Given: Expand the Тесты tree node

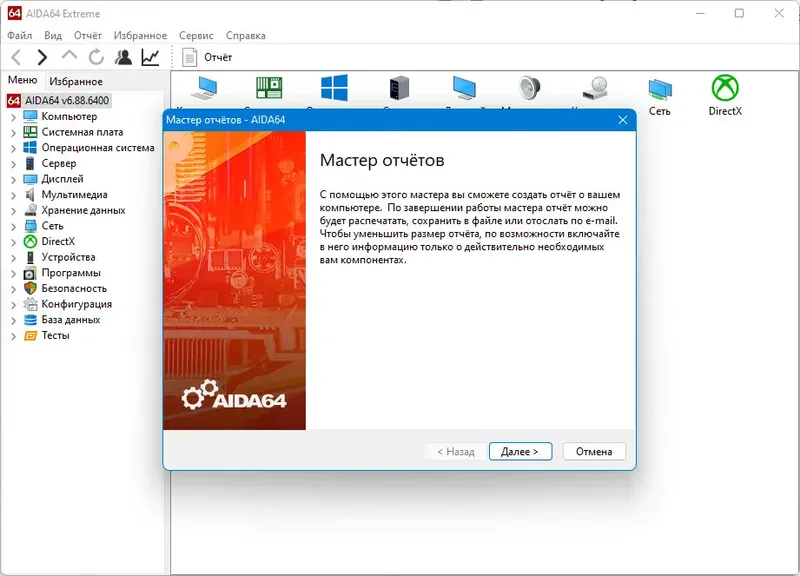Looking at the screenshot, I should [x=13, y=336].
